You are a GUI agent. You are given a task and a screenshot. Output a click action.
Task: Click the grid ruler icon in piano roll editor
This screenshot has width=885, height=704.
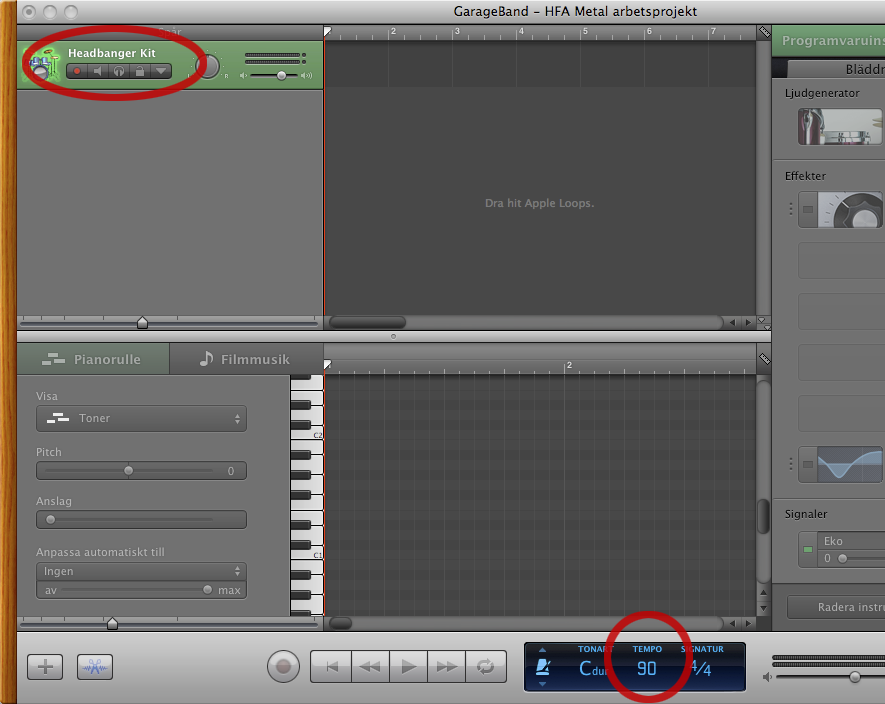tap(764, 359)
